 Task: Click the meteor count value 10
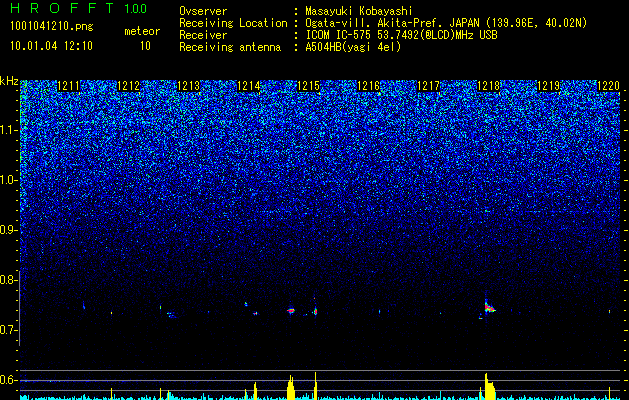(145, 46)
